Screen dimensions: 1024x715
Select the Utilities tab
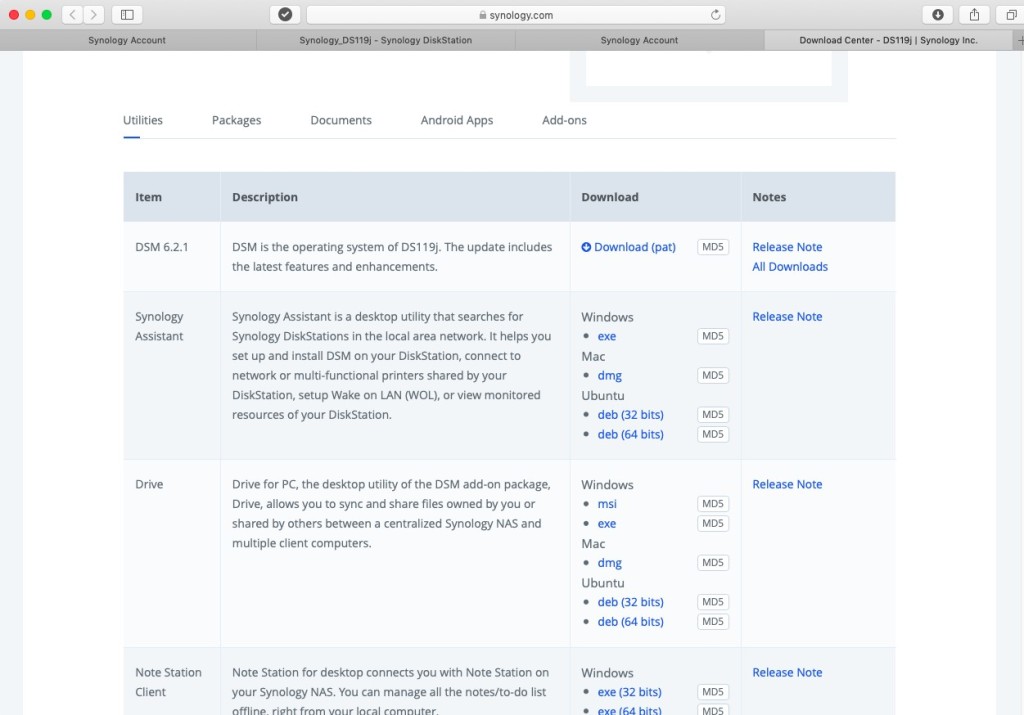click(x=143, y=120)
